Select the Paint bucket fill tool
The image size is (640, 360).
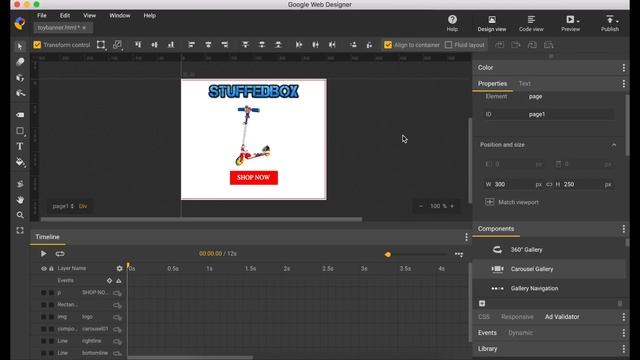coord(20,162)
